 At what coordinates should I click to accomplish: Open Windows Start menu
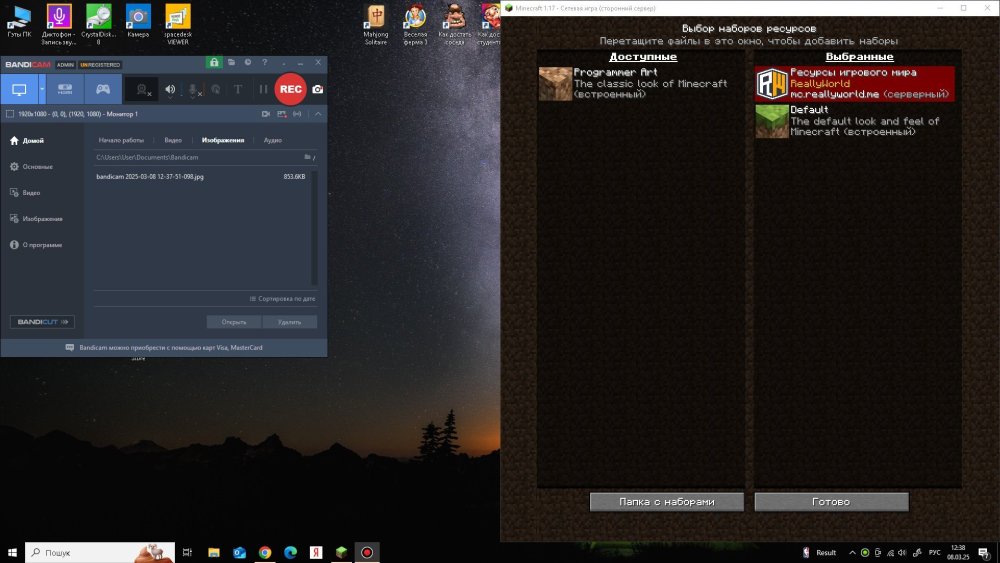click(x=12, y=552)
